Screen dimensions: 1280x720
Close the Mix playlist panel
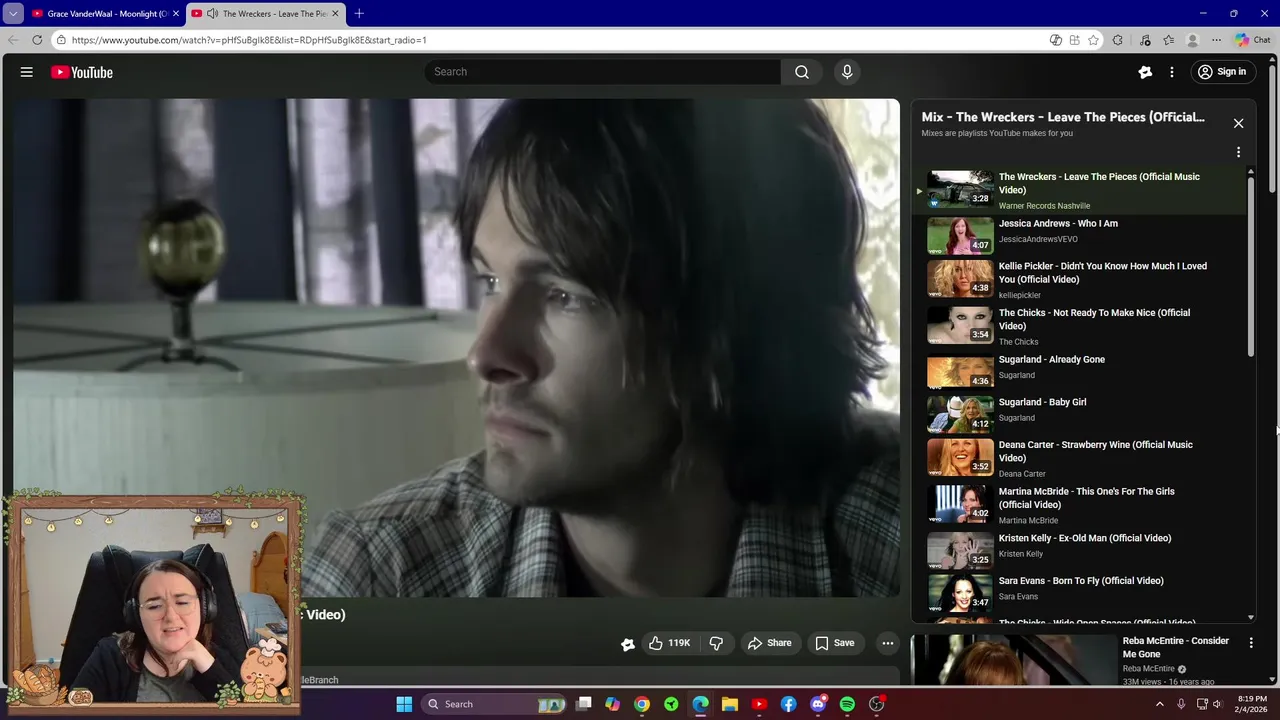click(x=1238, y=123)
